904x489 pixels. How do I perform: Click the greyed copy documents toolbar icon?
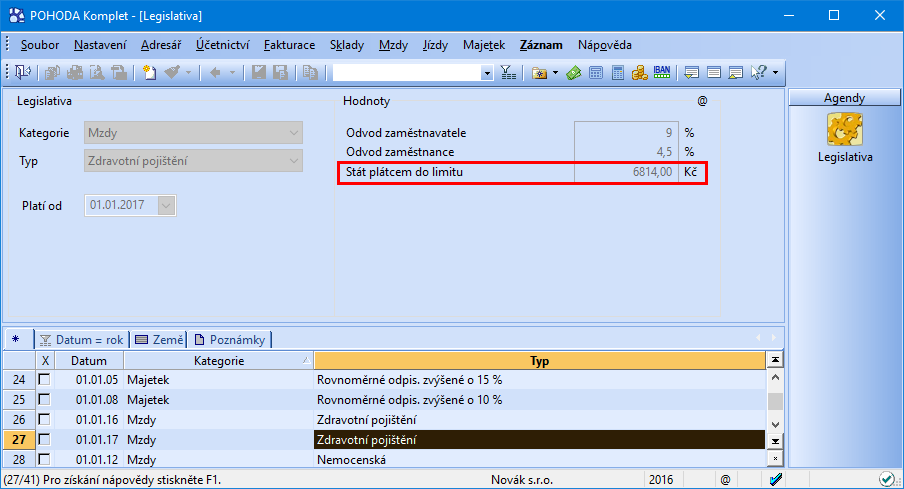(x=52, y=73)
